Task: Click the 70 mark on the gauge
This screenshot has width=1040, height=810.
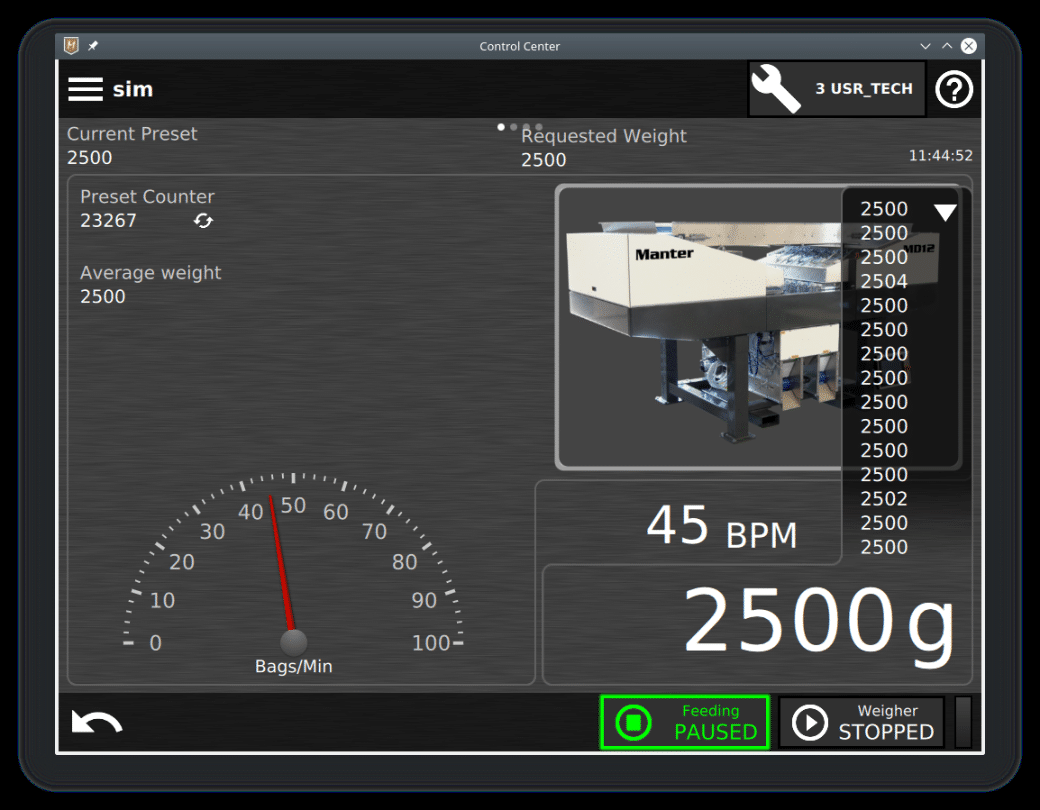Action: click(374, 531)
